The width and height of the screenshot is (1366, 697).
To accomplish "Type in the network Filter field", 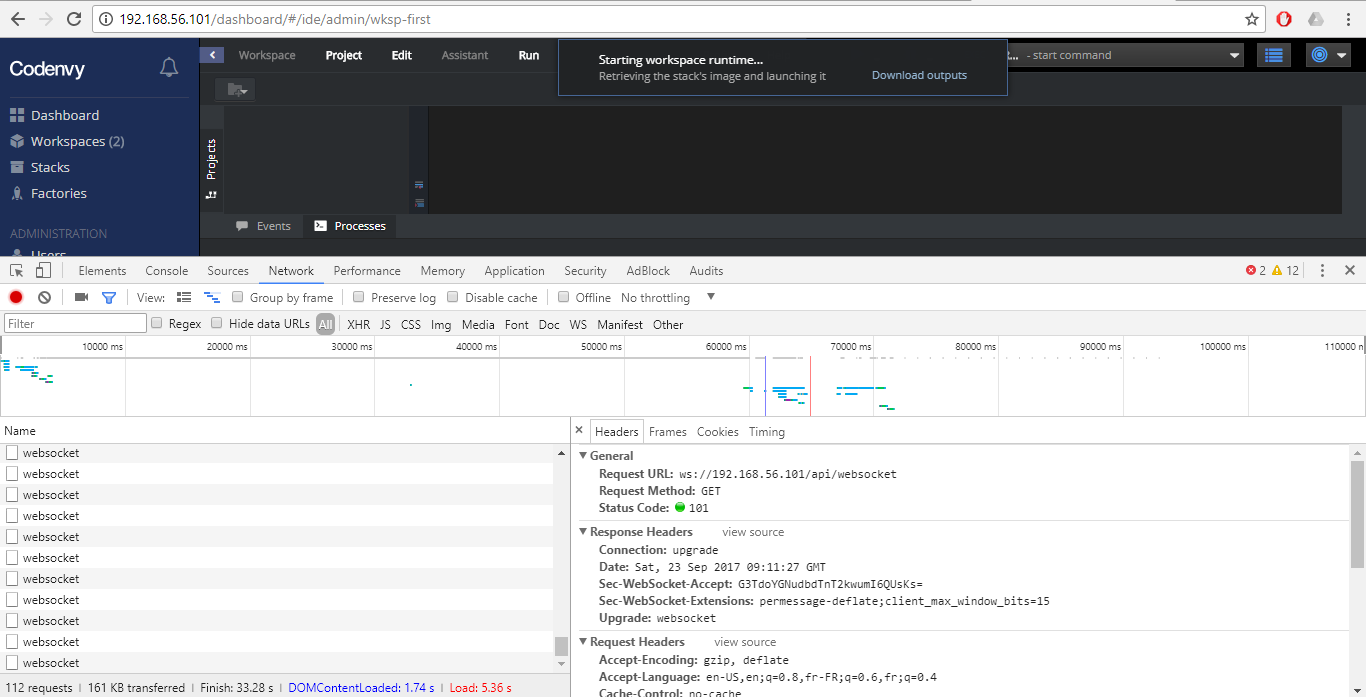I will [74, 323].
